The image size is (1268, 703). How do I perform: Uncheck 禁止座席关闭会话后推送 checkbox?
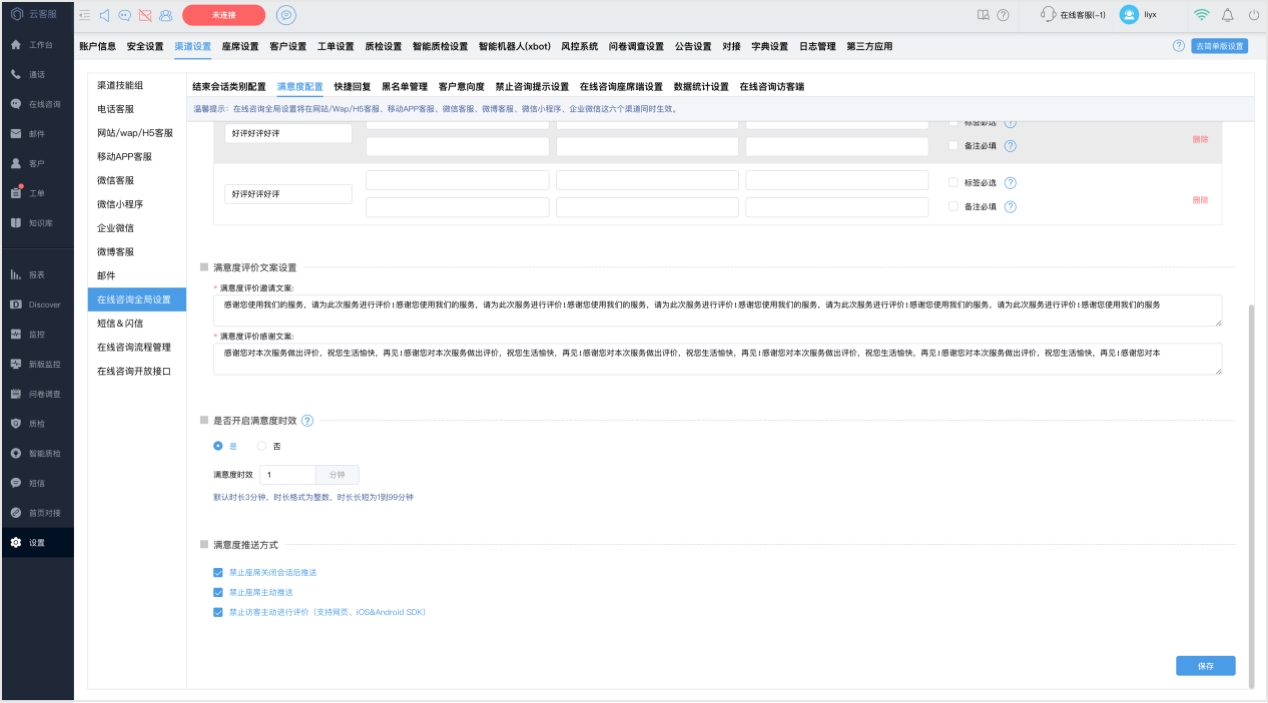217,573
